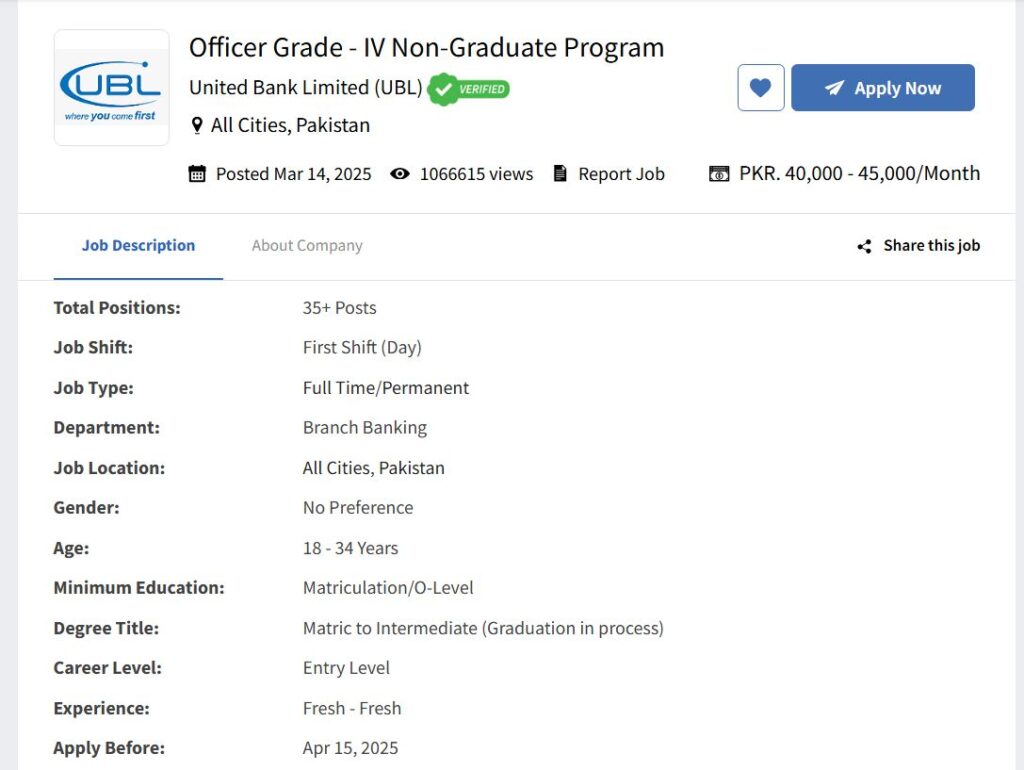
Task: Click the 'Minimum Education:' label
Action: coord(139,588)
